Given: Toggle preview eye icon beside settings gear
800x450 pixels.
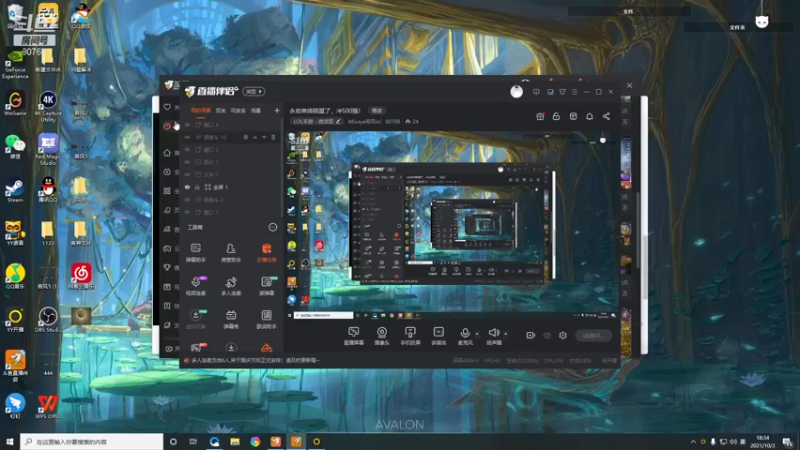Looking at the screenshot, I should coord(547,335).
